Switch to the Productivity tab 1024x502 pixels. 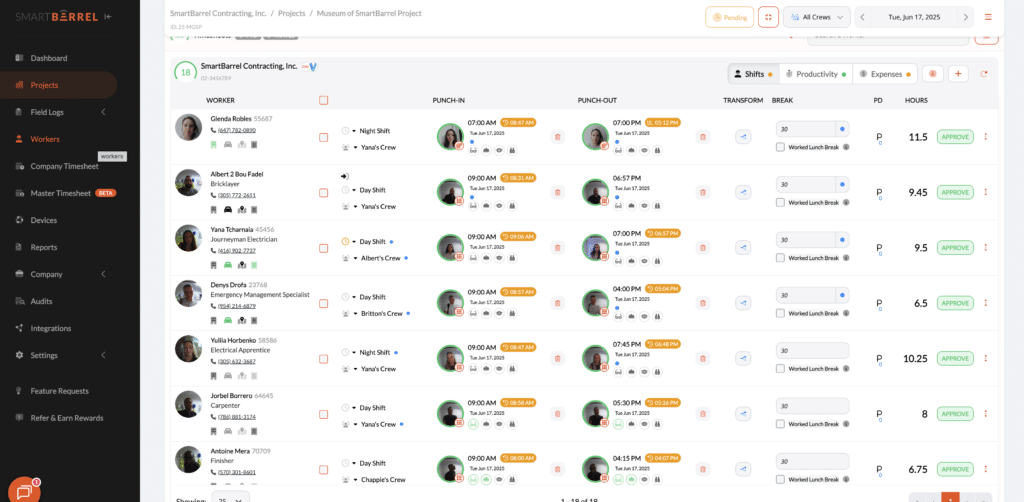[816, 74]
